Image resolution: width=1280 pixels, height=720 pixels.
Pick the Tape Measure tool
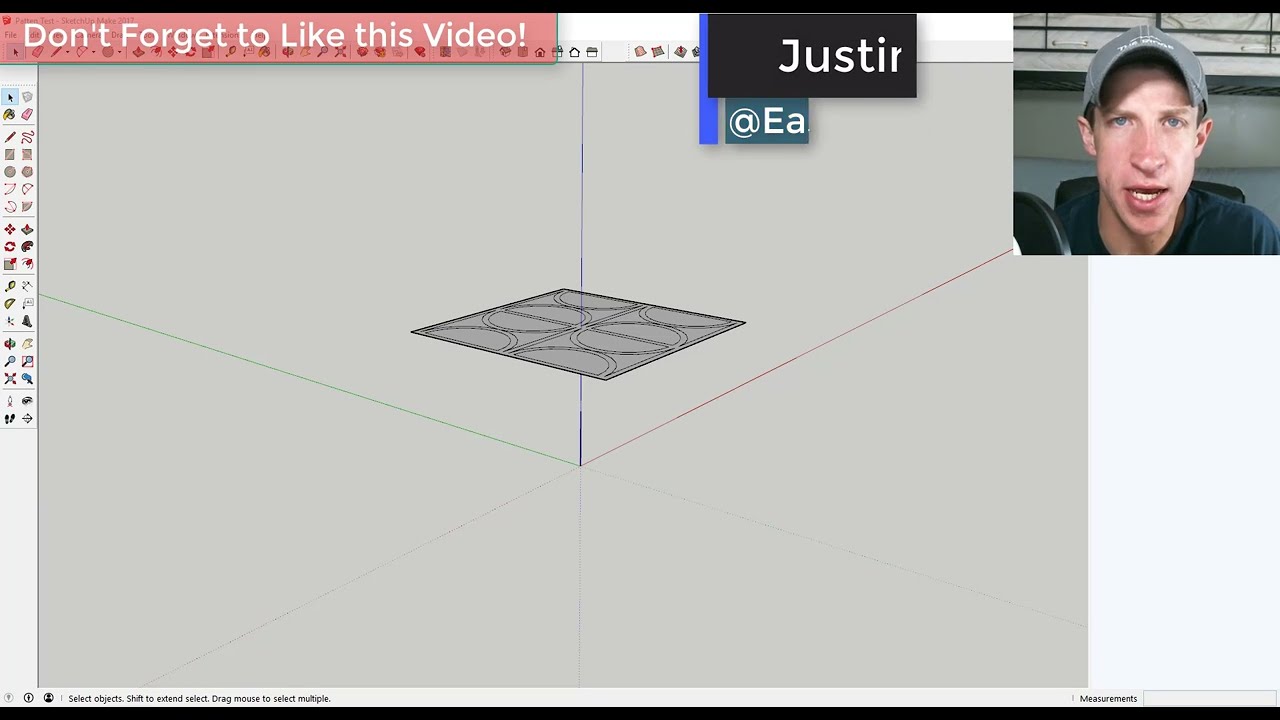[10, 286]
